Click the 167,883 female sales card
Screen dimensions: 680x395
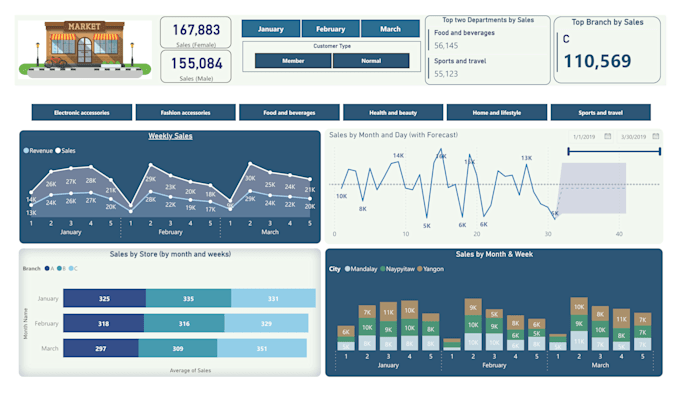tap(196, 32)
